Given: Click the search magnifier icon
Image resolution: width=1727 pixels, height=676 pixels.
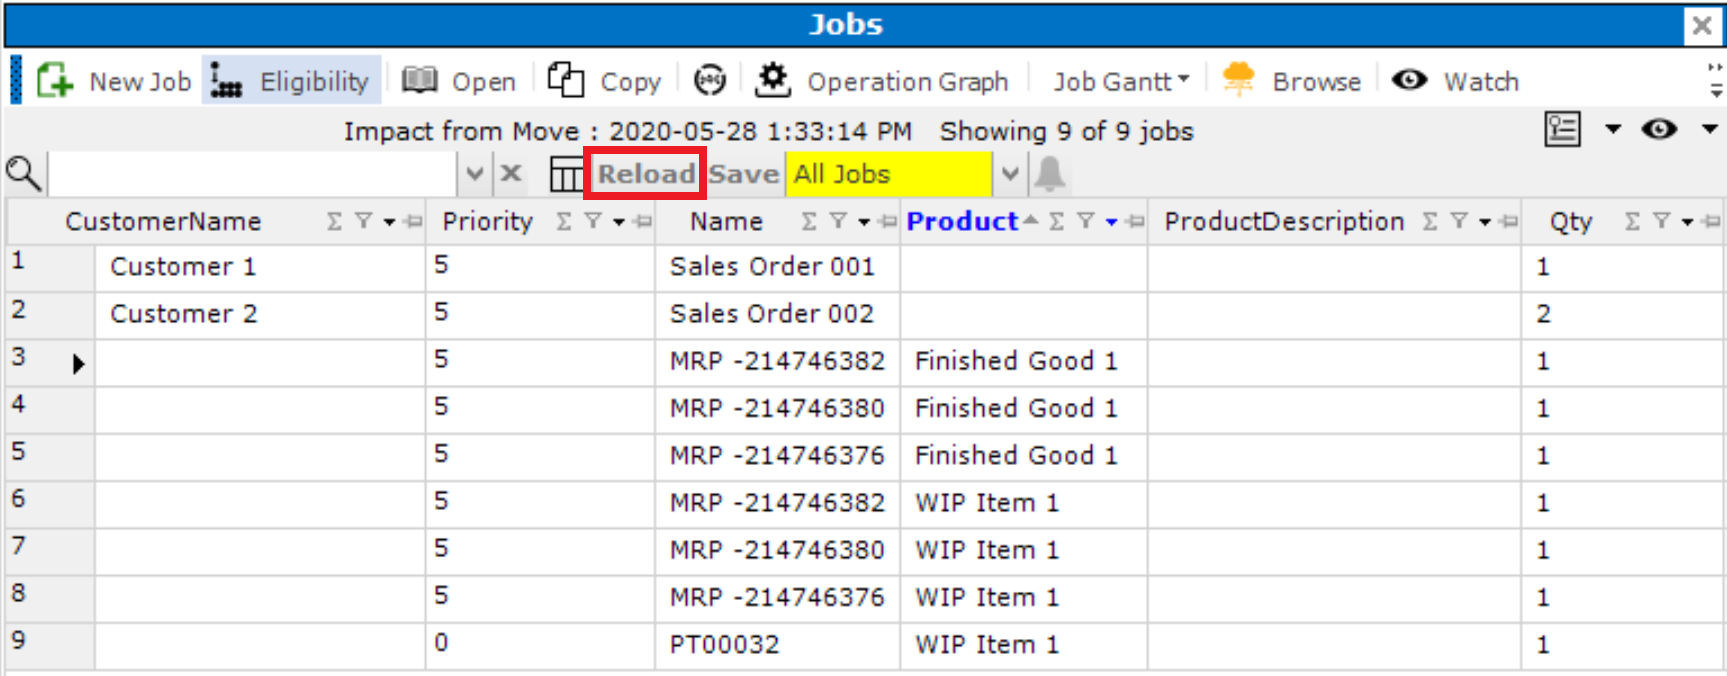Looking at the screenshot, I should (x=24, y=174).
